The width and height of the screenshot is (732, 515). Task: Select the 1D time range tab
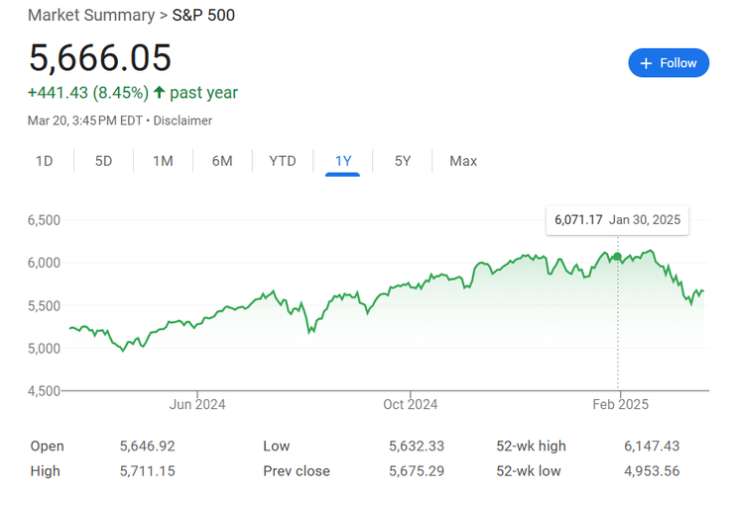[x=44, y=161]
